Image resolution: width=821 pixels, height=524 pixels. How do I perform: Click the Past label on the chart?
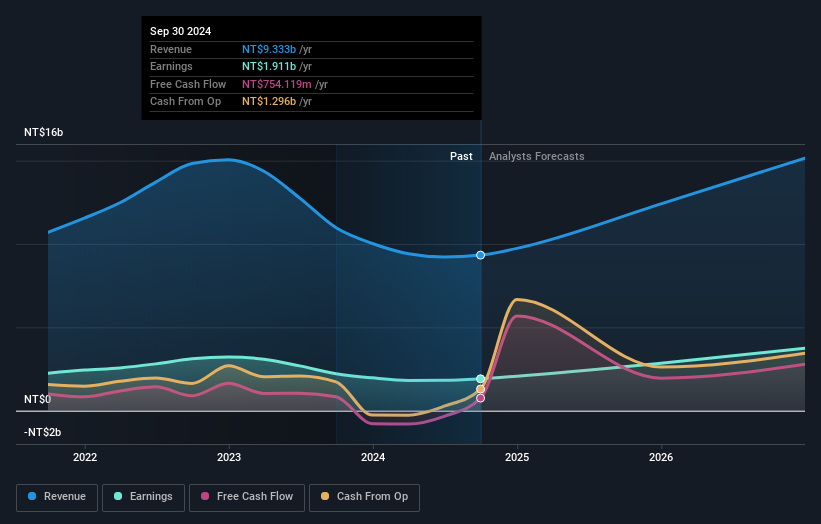point(461,156)
